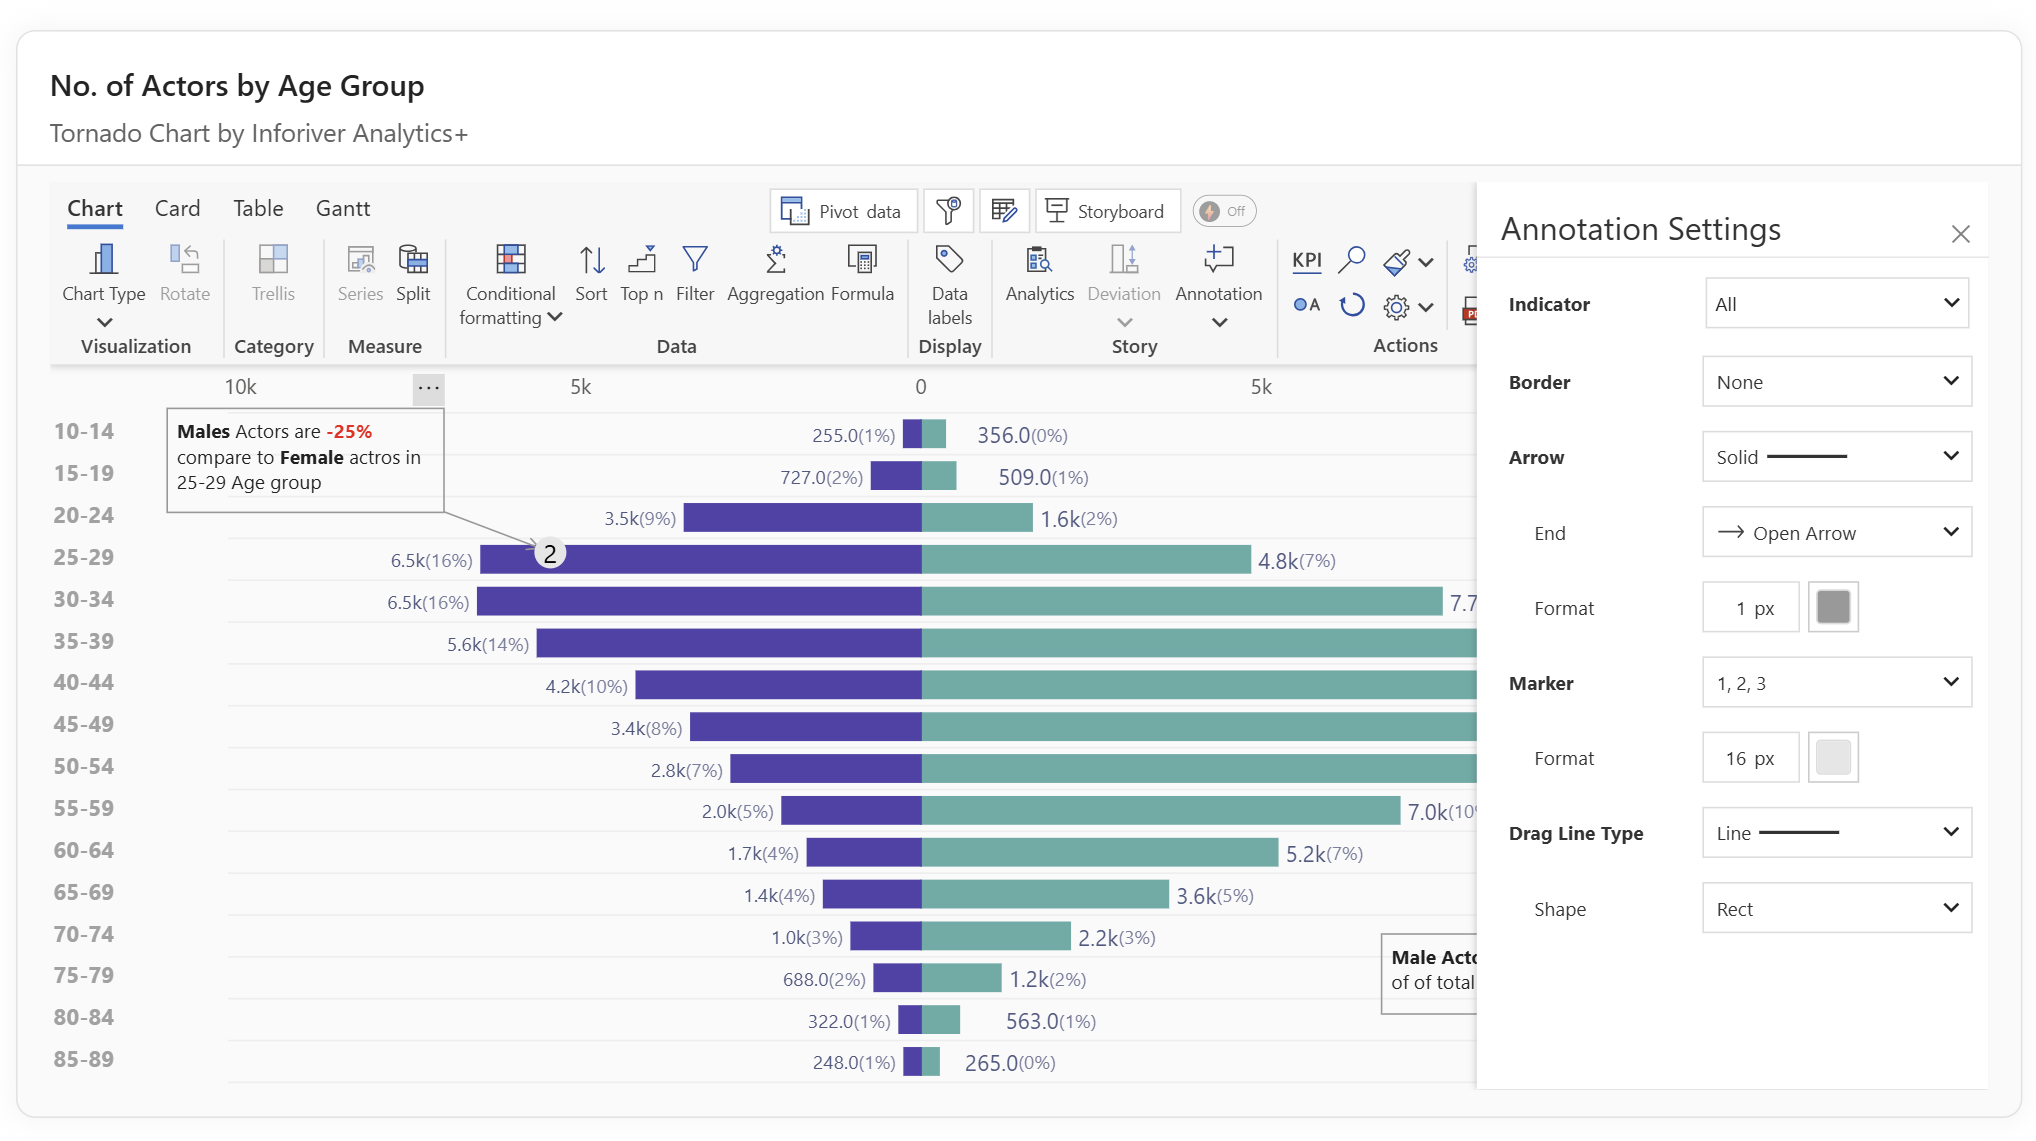This screenshot has height=1141, width=2036.
Task: Switch to the Table tab
Action: [258, 208]
